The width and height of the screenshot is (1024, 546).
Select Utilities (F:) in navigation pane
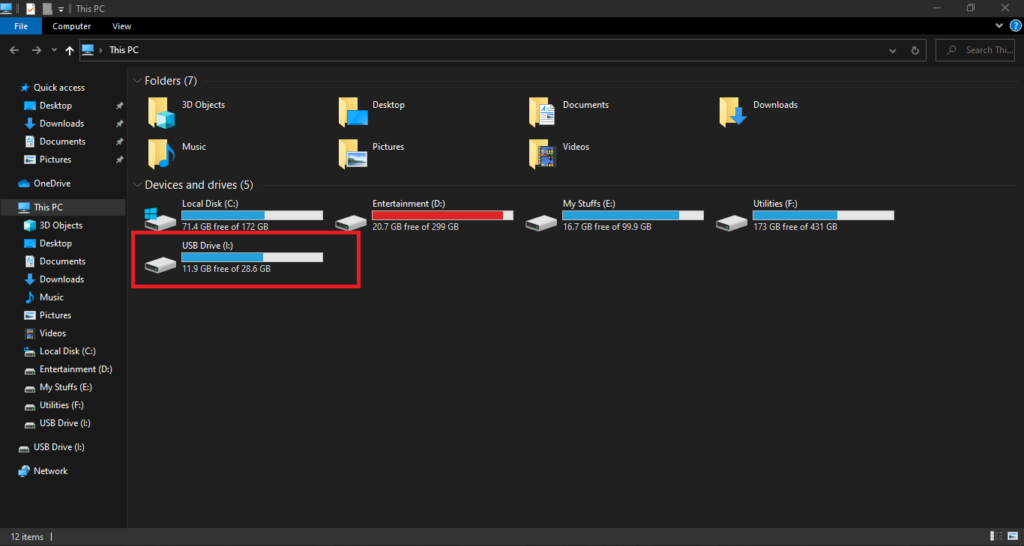coord(63,405)
